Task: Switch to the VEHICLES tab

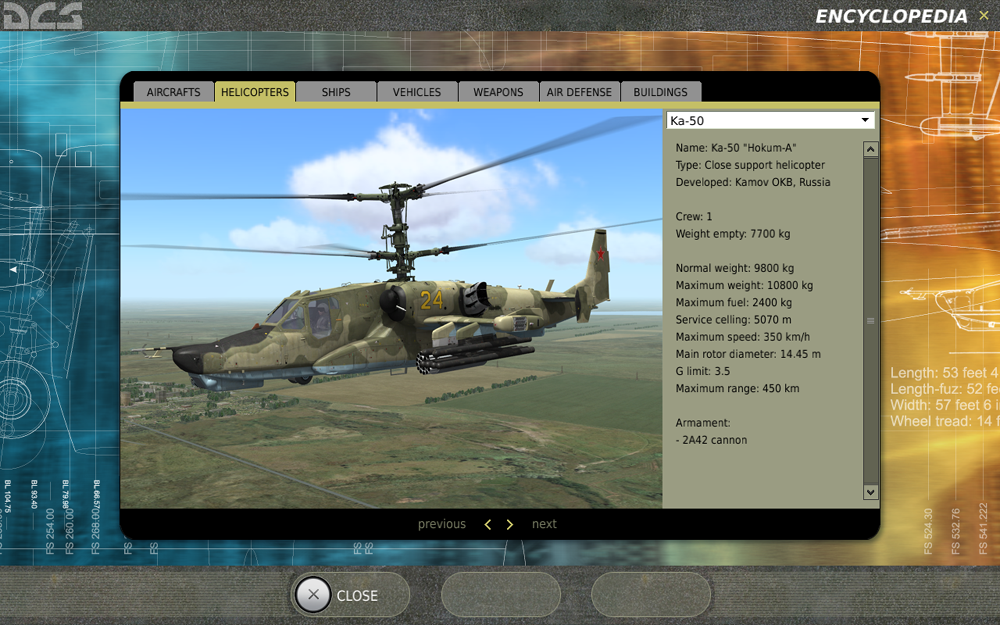Action: (417, 92)
